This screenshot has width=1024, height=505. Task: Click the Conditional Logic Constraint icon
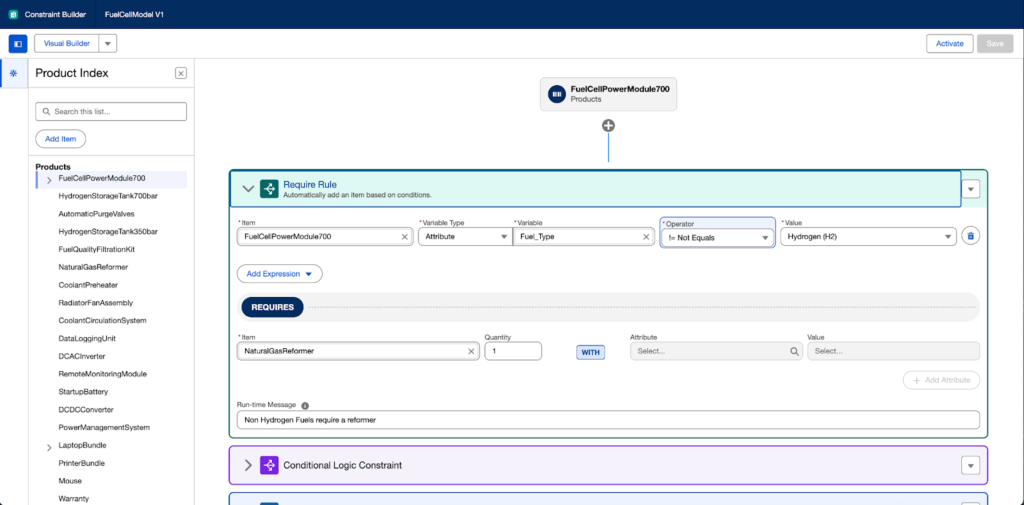click(x=269, y=465)
